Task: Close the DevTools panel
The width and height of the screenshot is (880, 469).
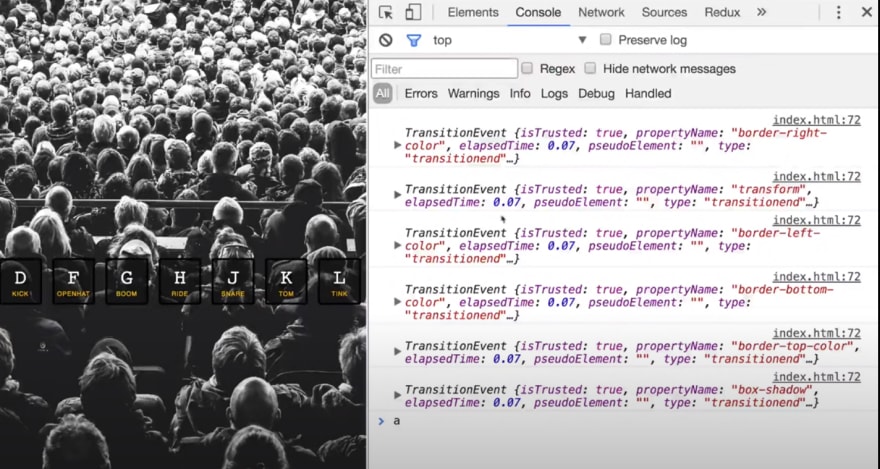Action: coord(867,12)
